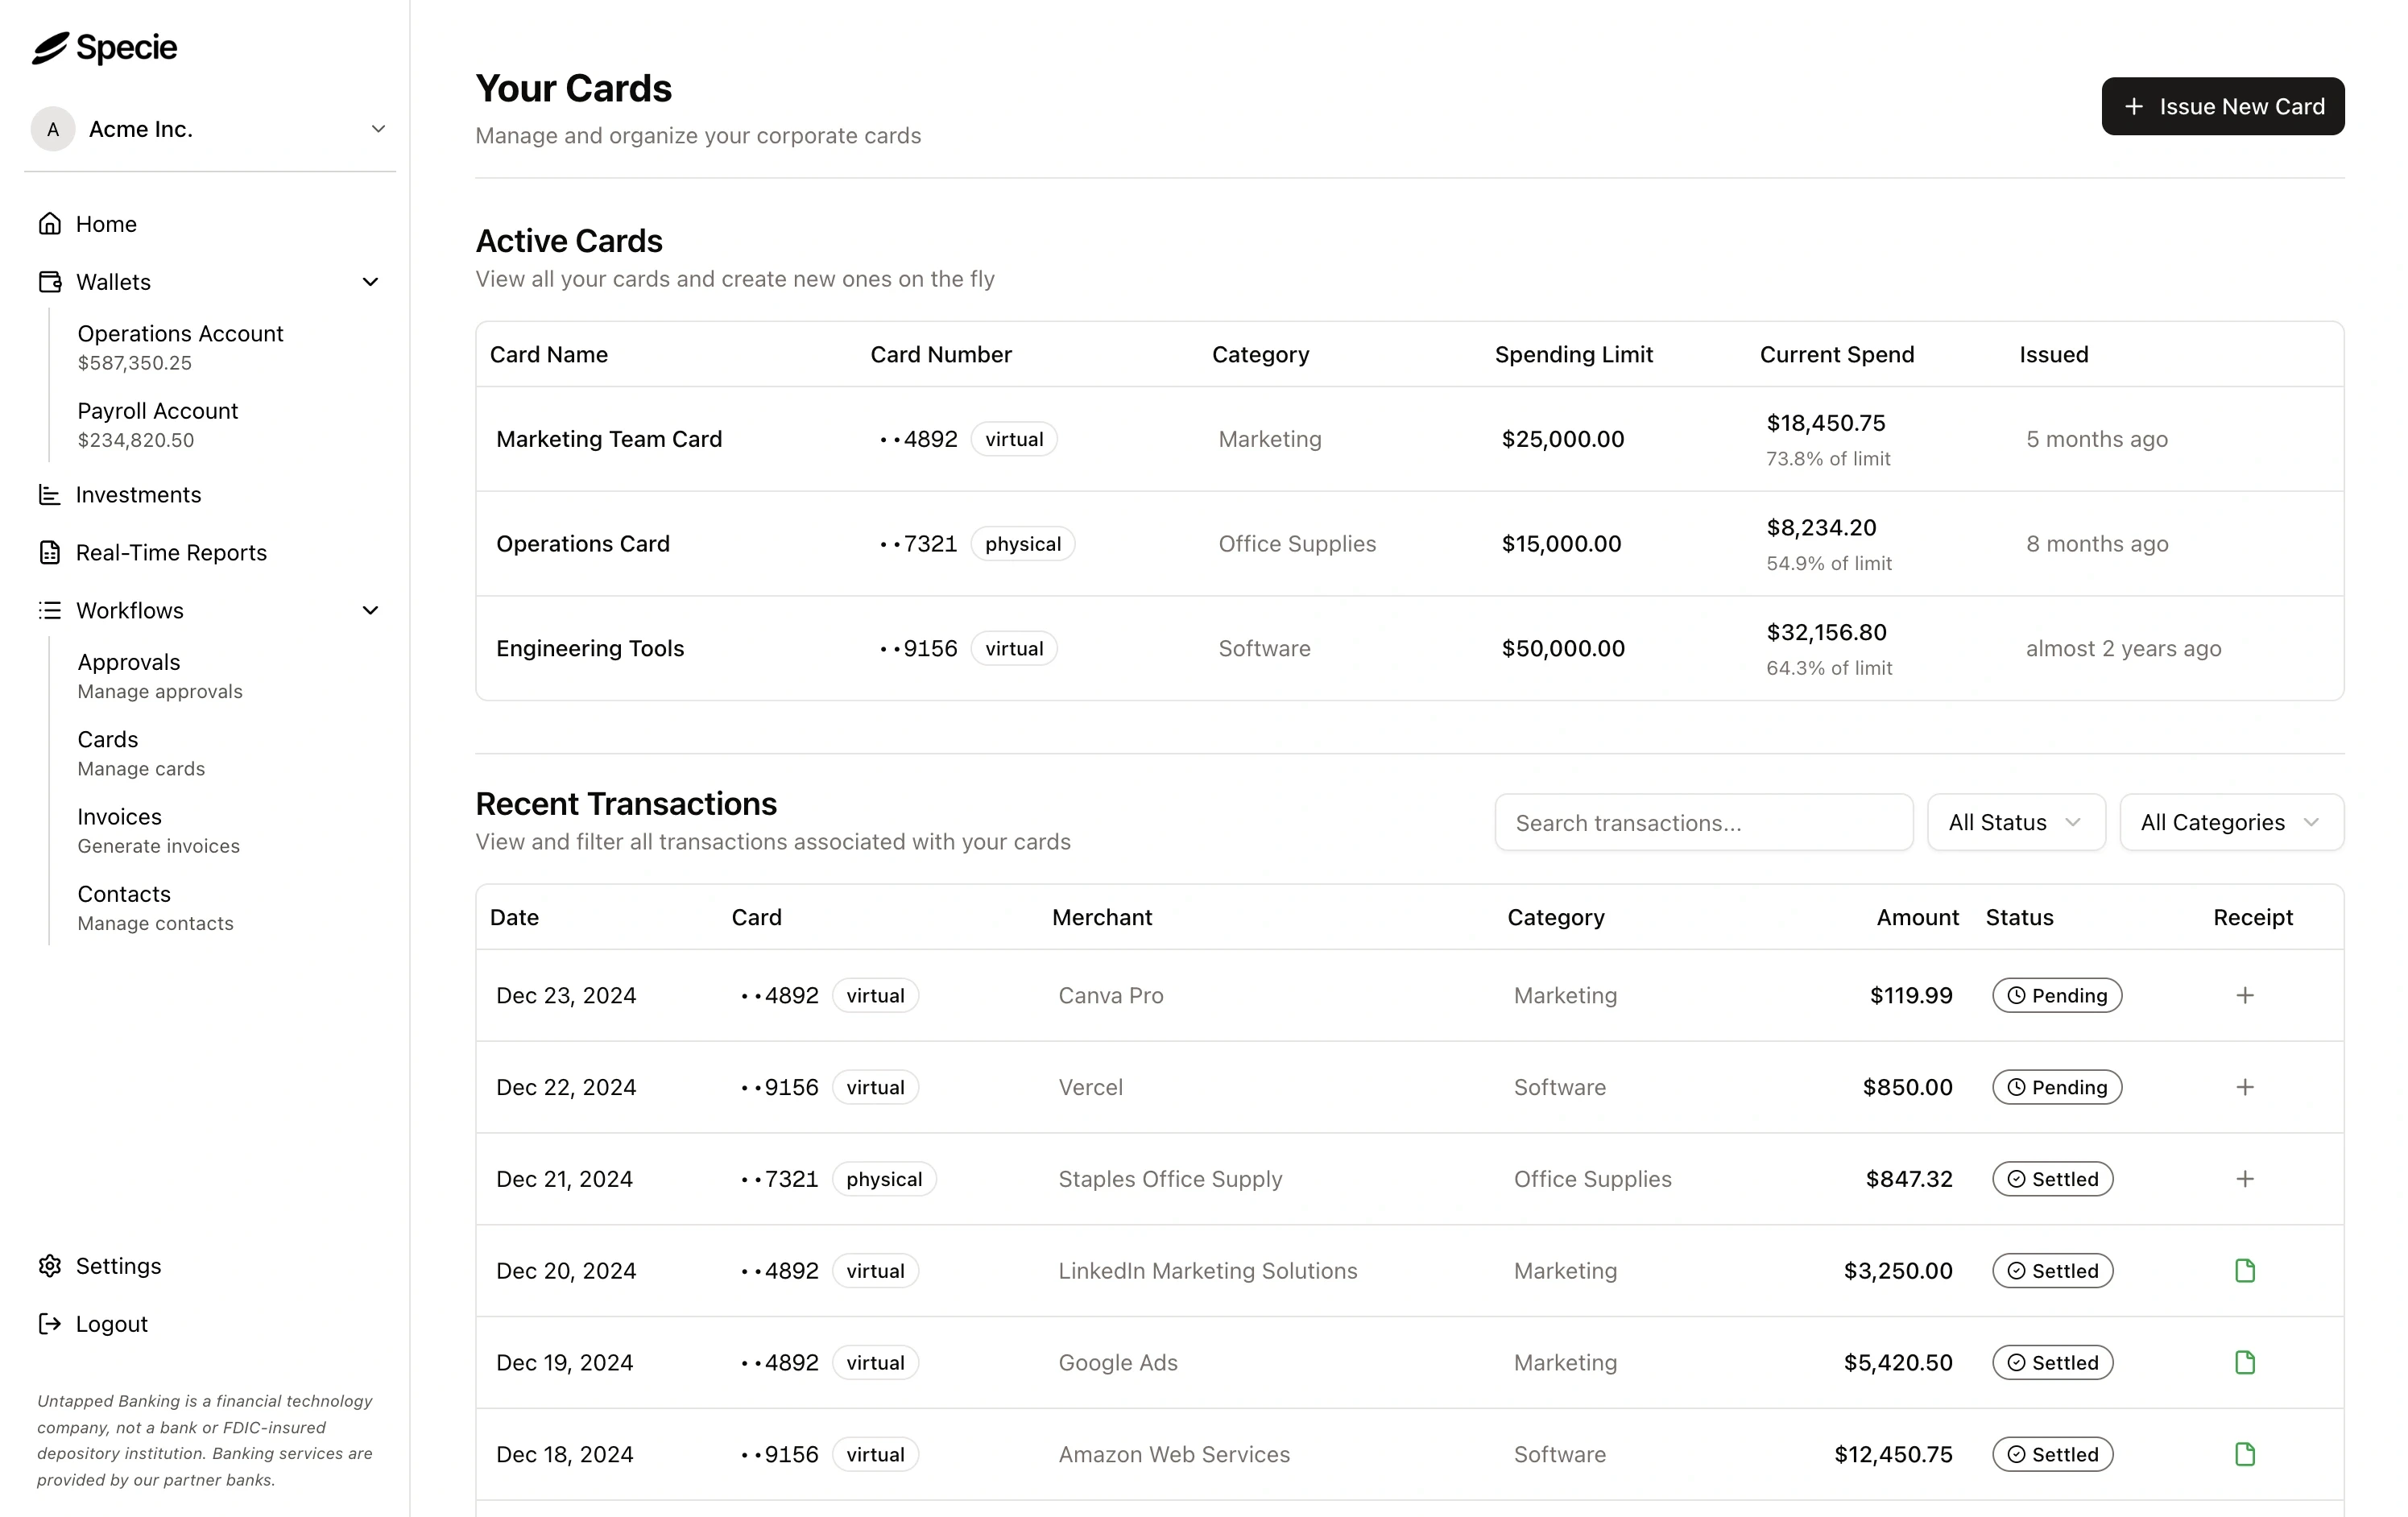The height and width of the screenshot is (1517, 2408).
Task: Collapse the Workflows section
Action: pos(370,610)
